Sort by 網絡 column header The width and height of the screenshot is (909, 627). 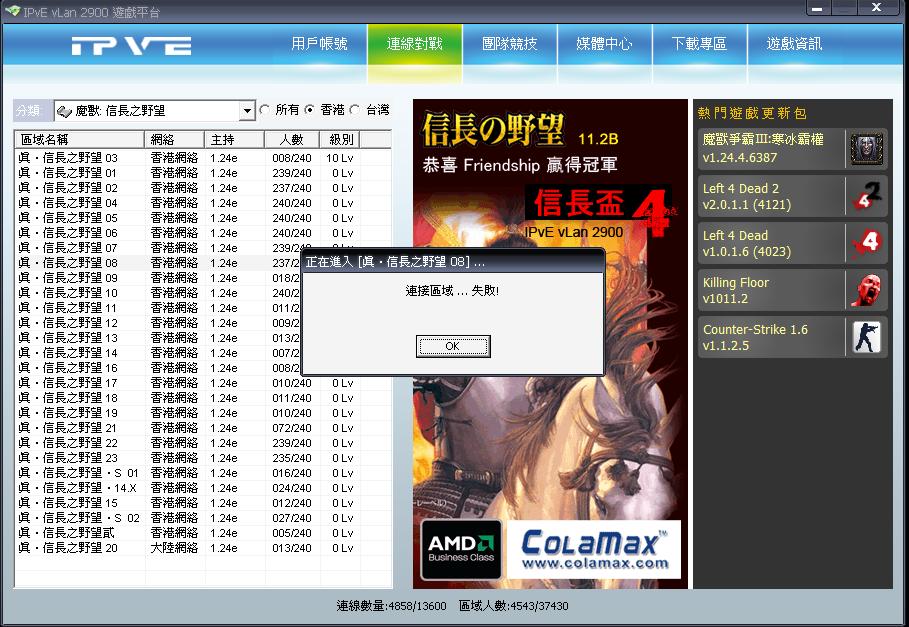[x=174, y=140]
